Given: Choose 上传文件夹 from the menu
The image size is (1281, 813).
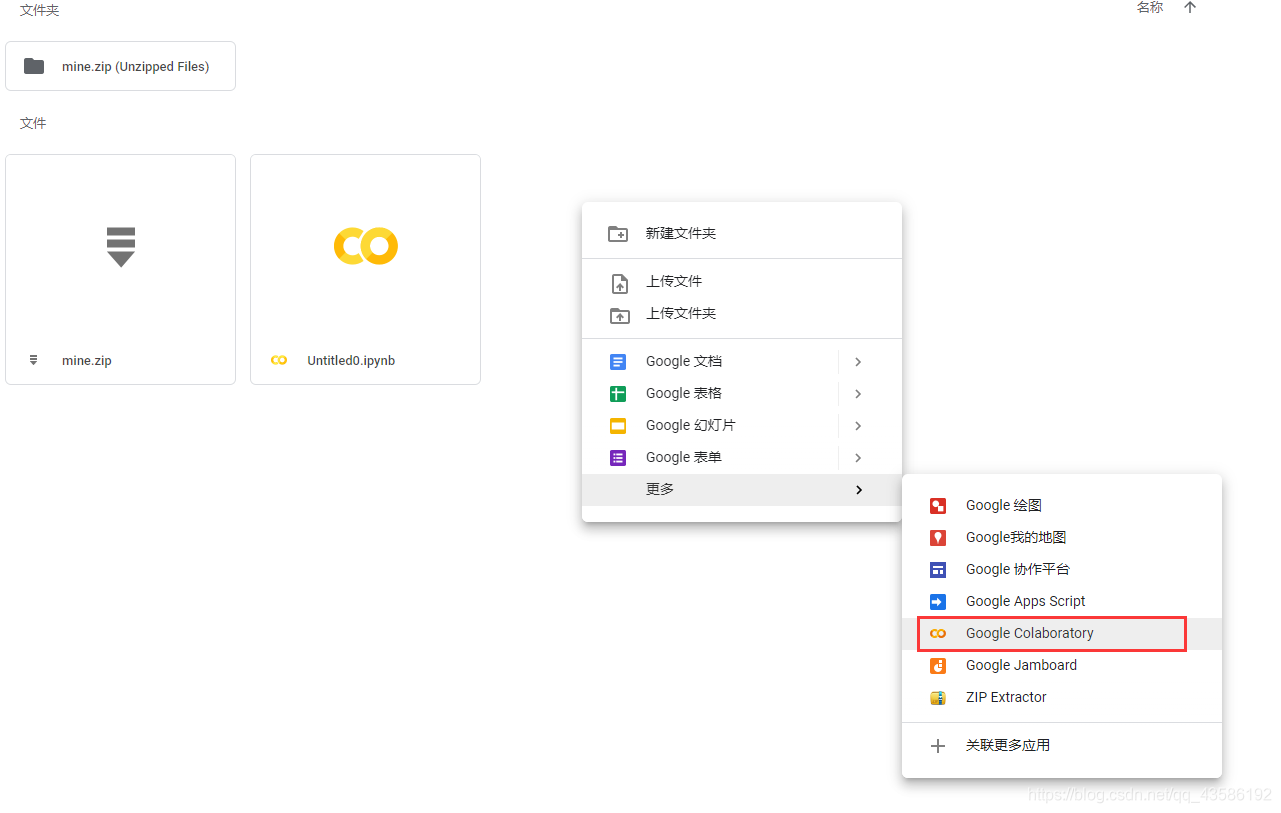Looking at the screenshot, I should (742, 314).
